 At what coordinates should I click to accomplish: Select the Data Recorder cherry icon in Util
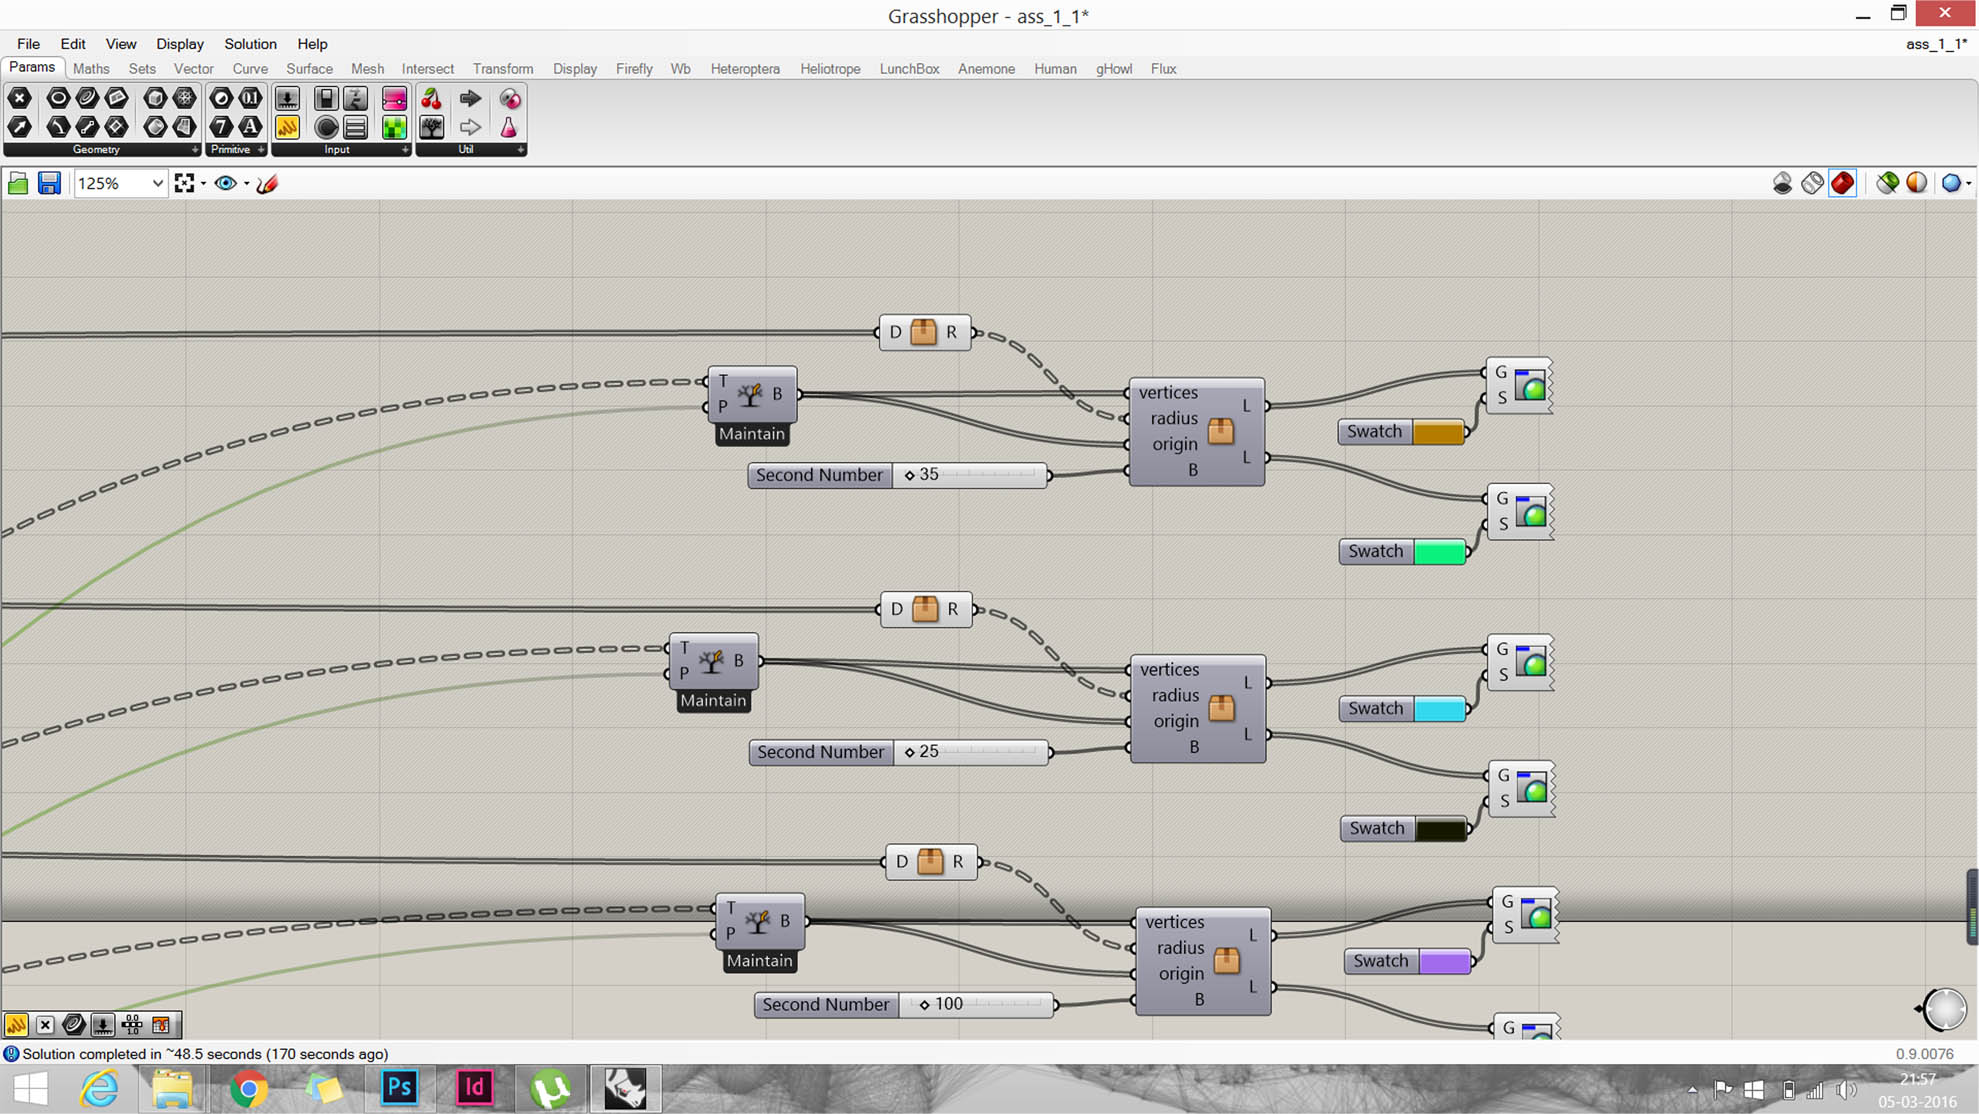[431, 97]
